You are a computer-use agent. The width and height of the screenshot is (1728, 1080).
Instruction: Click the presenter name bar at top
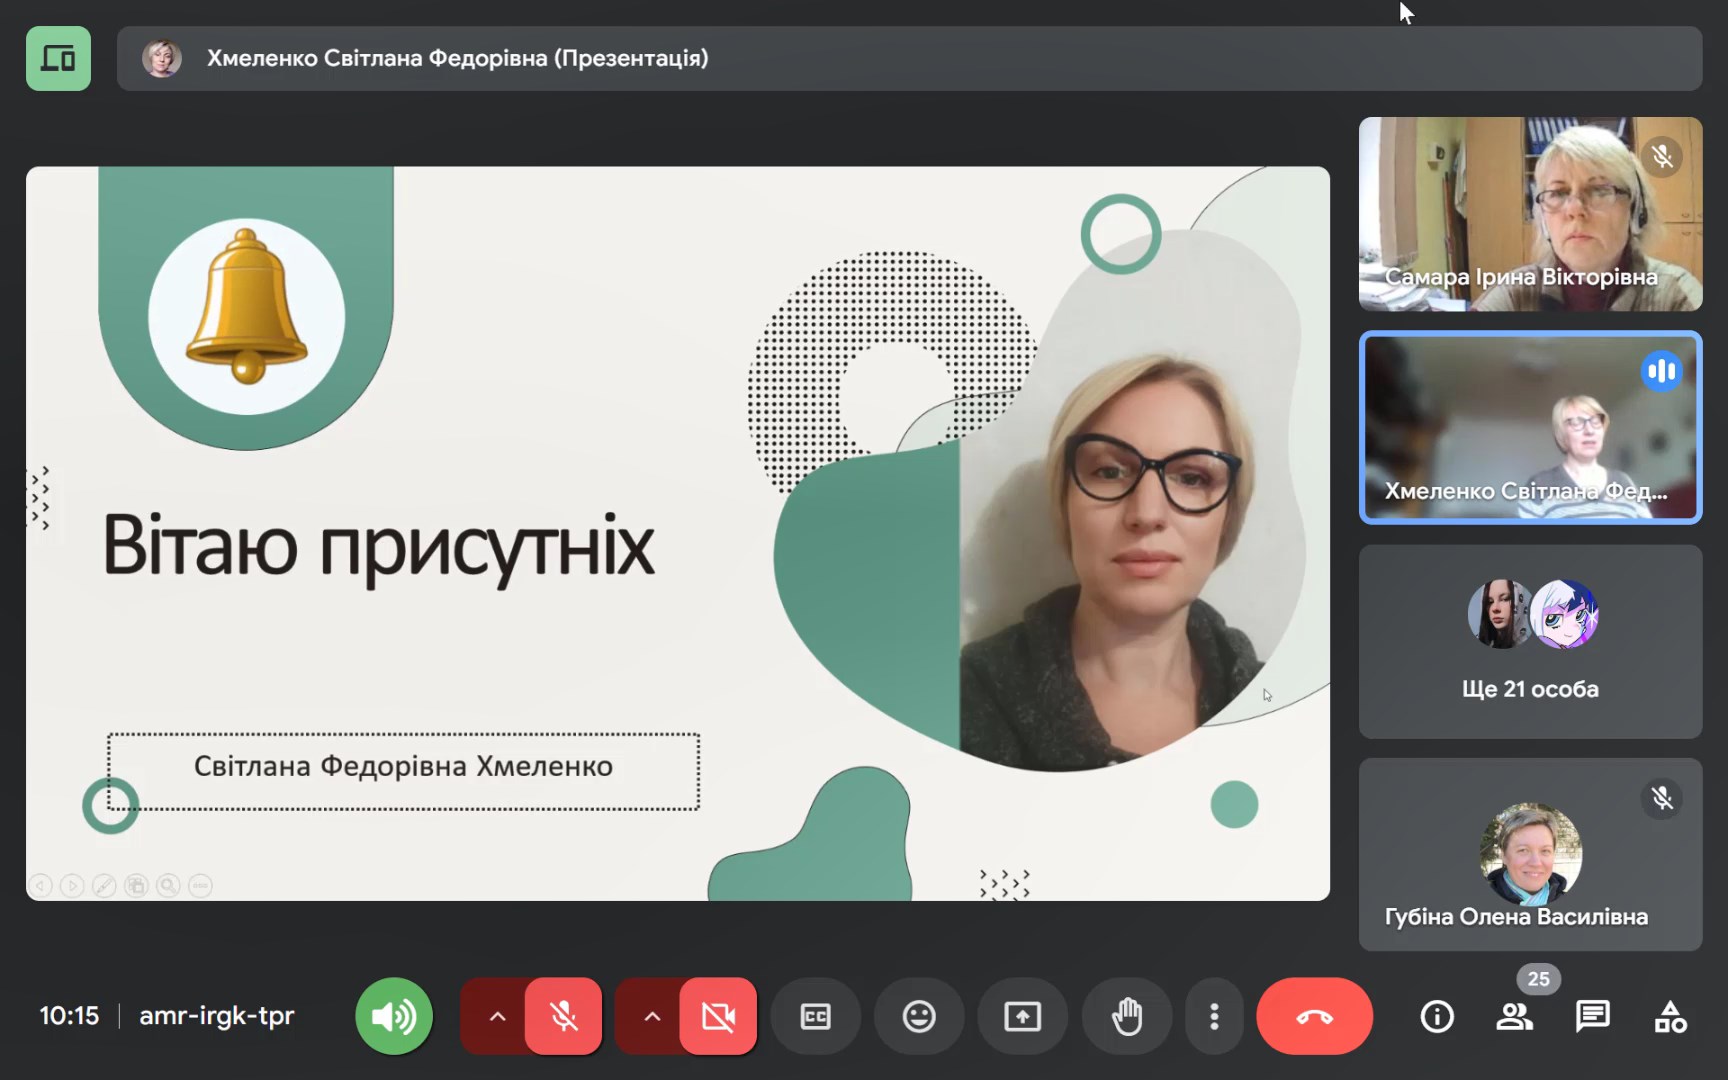909,58
